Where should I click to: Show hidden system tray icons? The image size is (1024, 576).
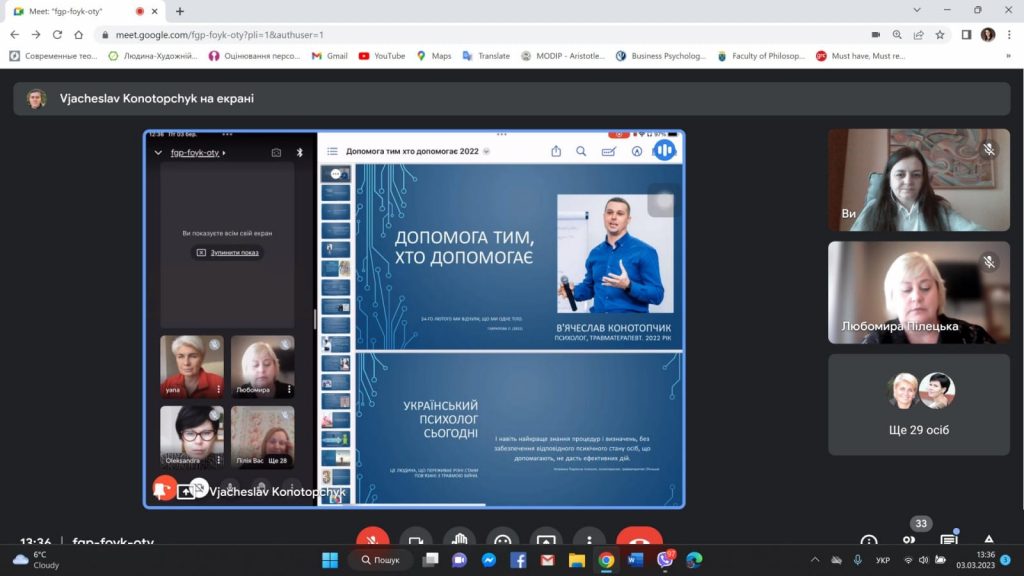[814, 560]
